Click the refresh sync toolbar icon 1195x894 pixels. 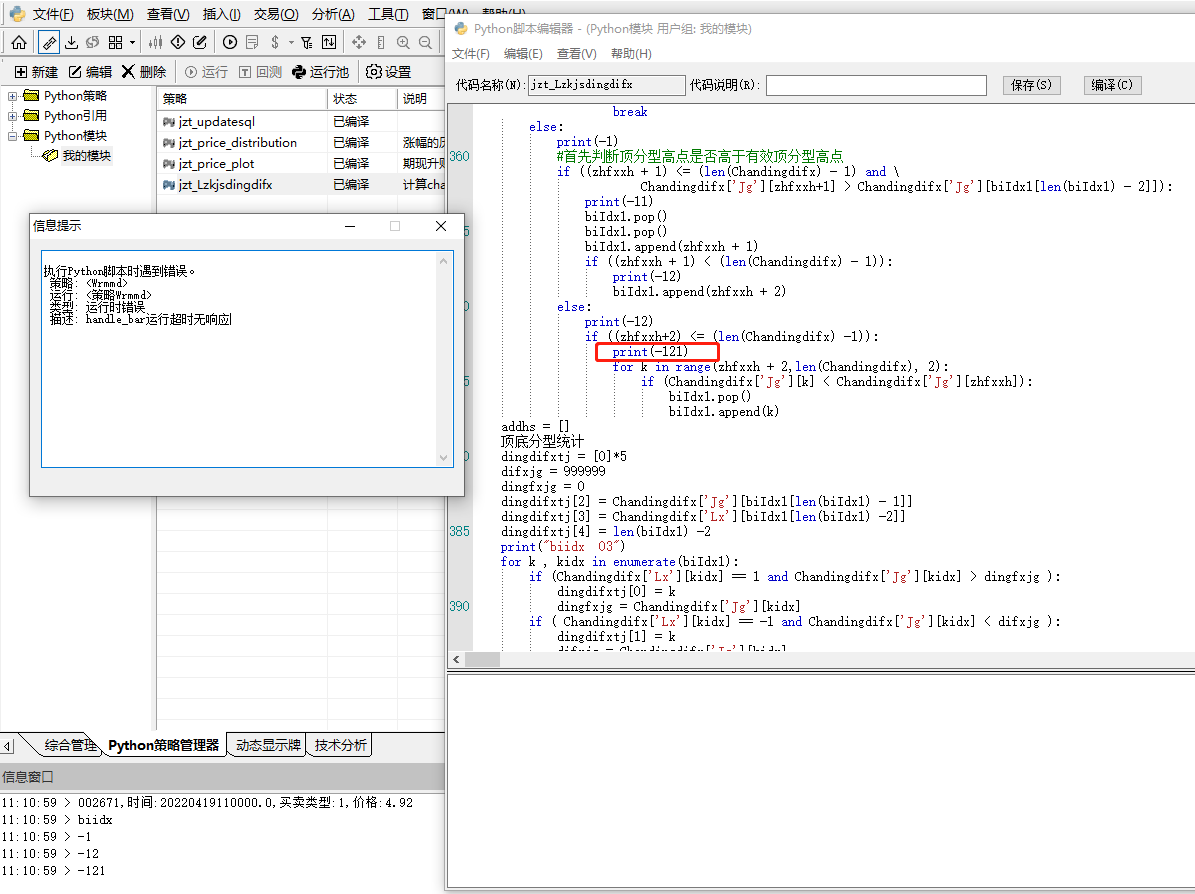pyautogui.click(x=92, y=42)
